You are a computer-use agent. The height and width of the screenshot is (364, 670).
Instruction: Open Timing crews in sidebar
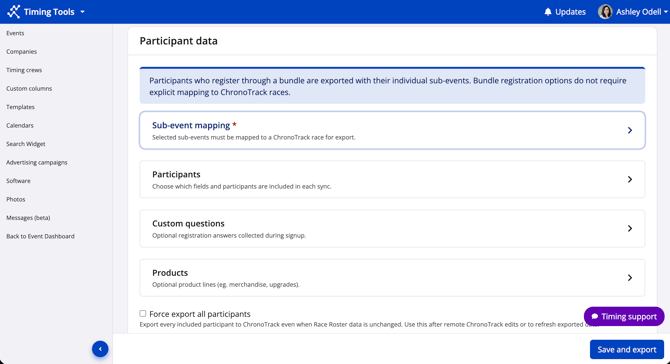point(24,70)
